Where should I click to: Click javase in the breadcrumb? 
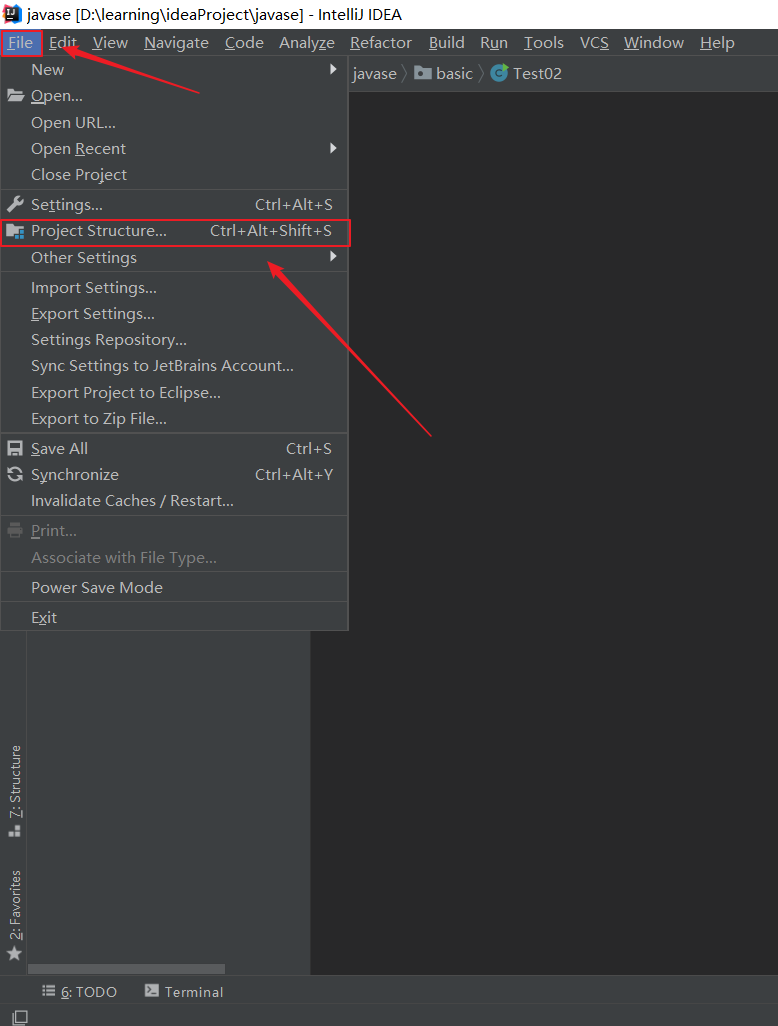tap(374, 73)
